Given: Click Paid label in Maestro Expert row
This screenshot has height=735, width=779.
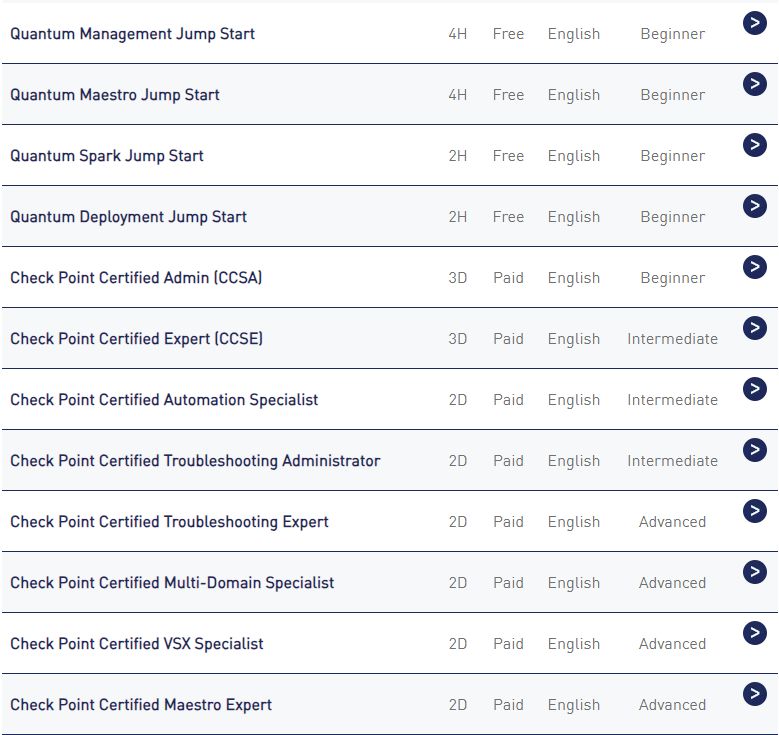Looking at the screenshot, I should 508,705.
